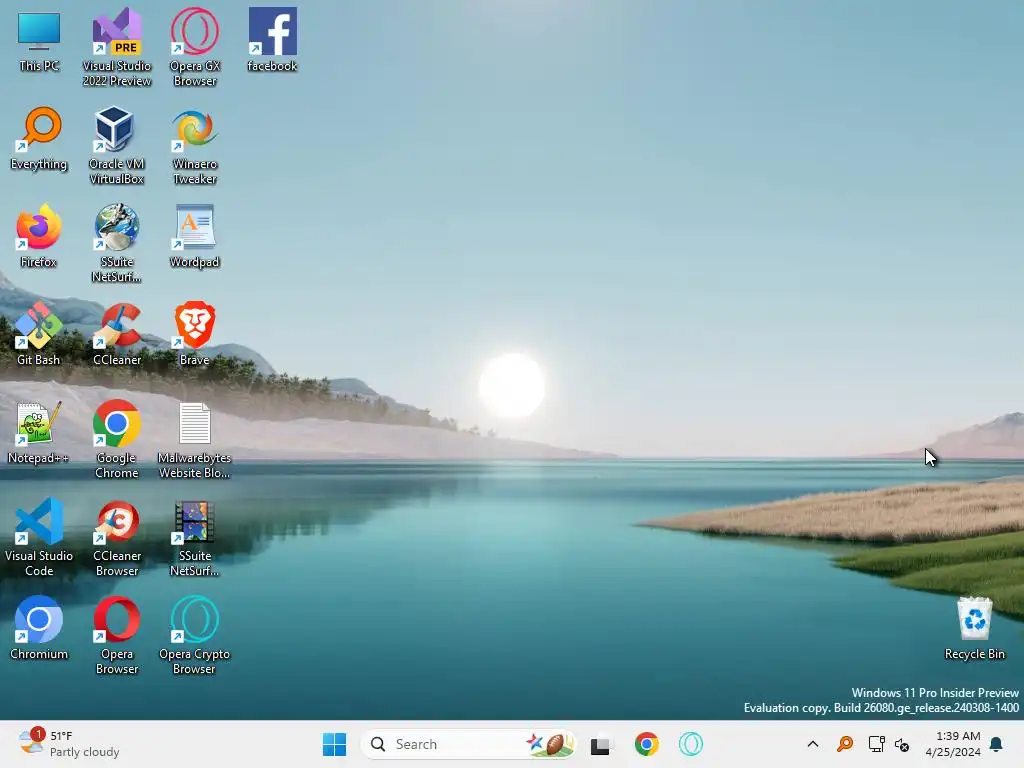Show hidden system tray icons
This screenshot has height=768, width=1024.
pos(812,744)
